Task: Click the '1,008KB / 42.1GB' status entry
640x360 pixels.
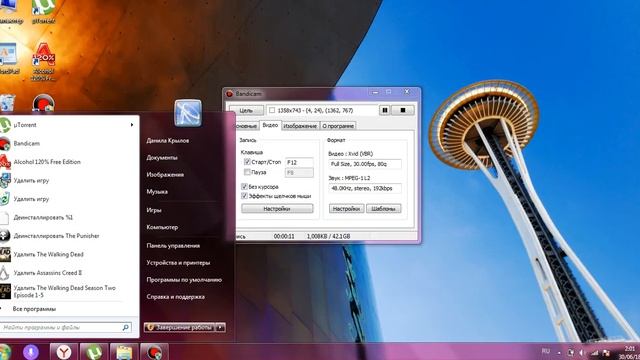Action: tap(329, 236)
